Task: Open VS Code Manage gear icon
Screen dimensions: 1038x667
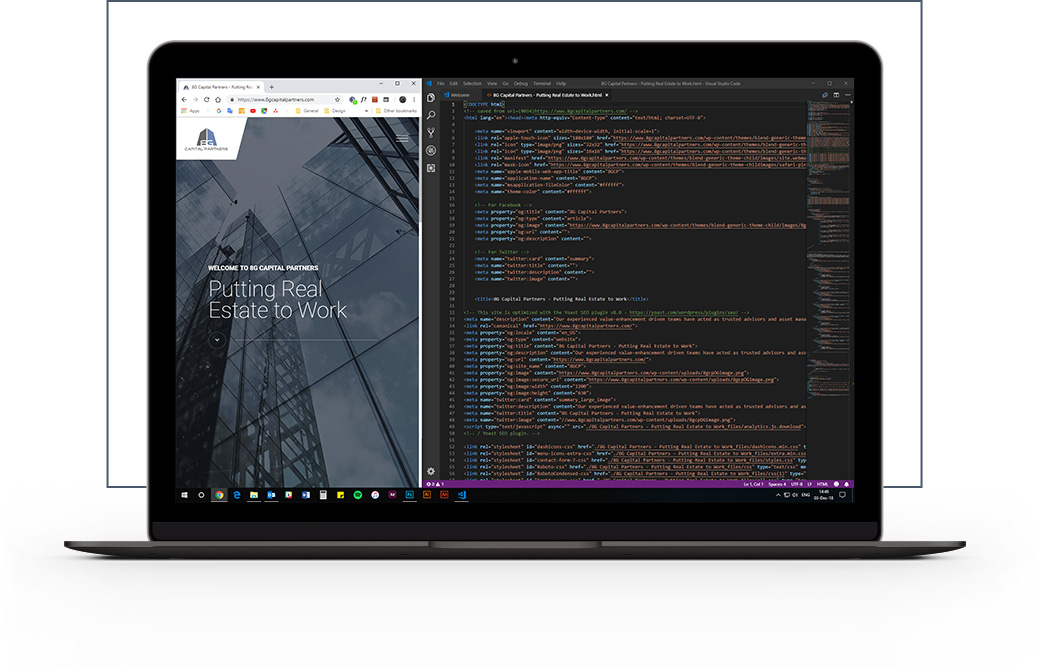Action: click(x=431, y=471)
